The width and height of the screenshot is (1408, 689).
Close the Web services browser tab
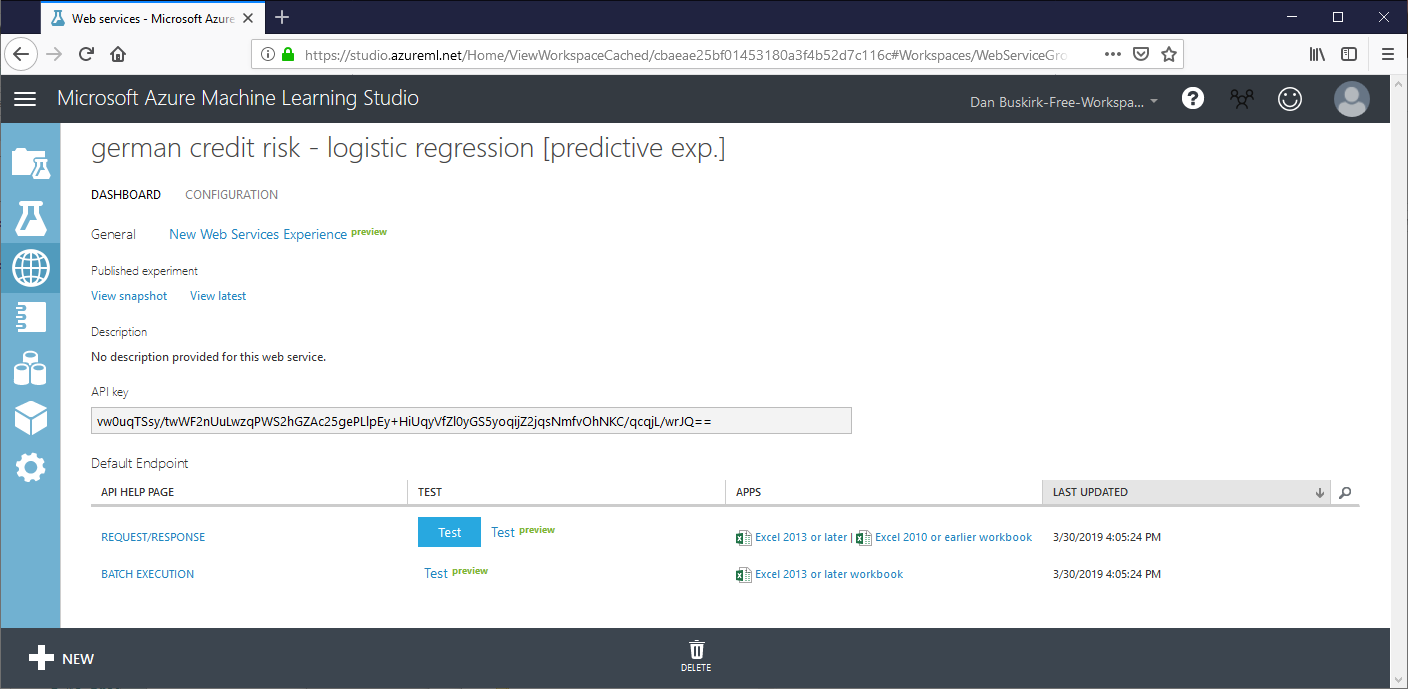(x=249, y=18)
